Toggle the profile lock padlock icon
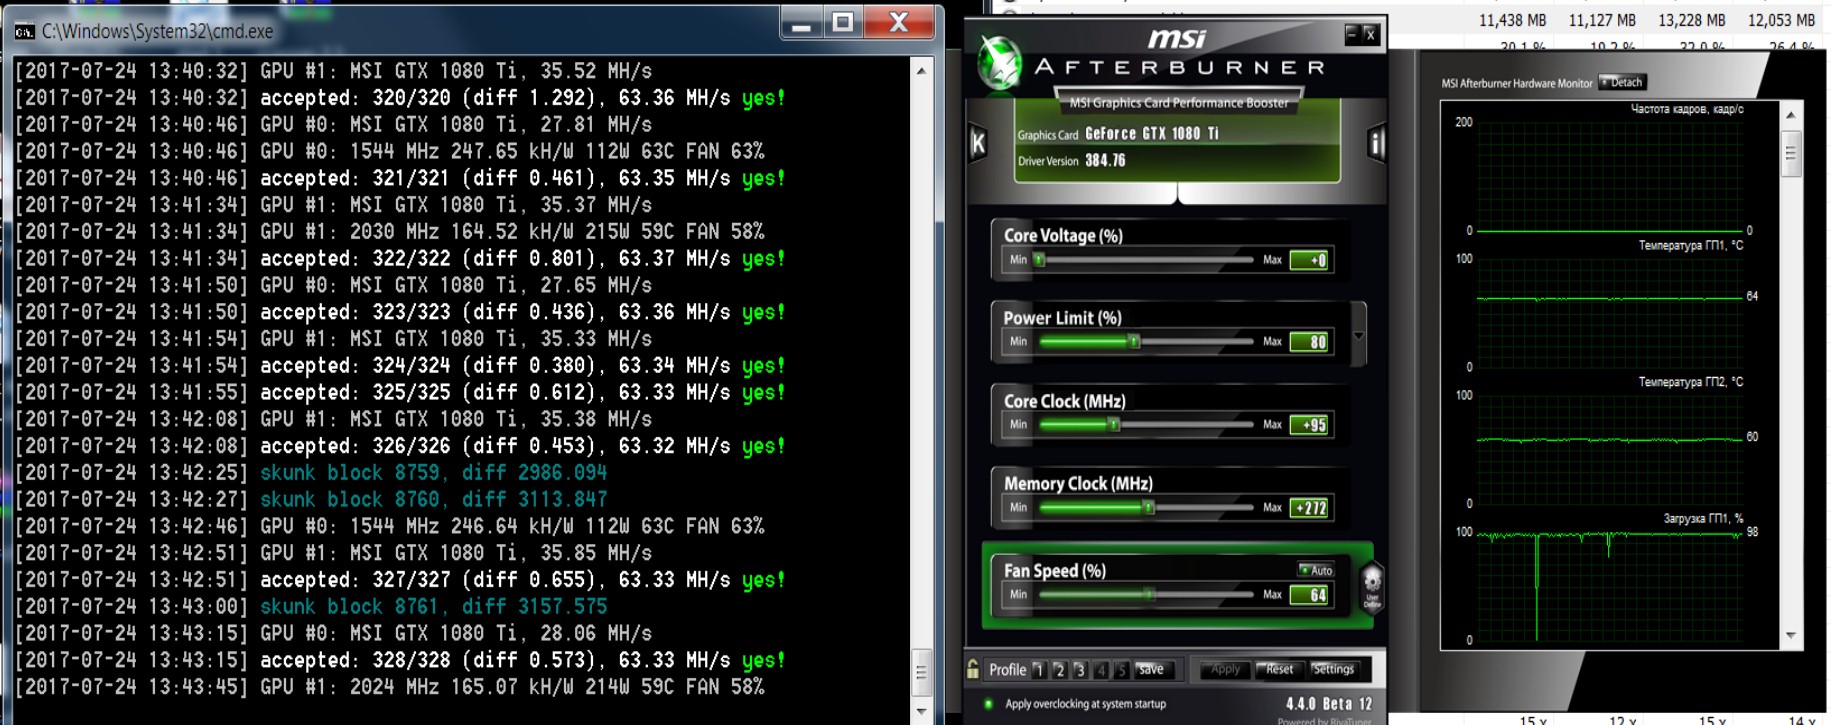1831x725 pixels. pyautogui.click(x=973, y=669)
